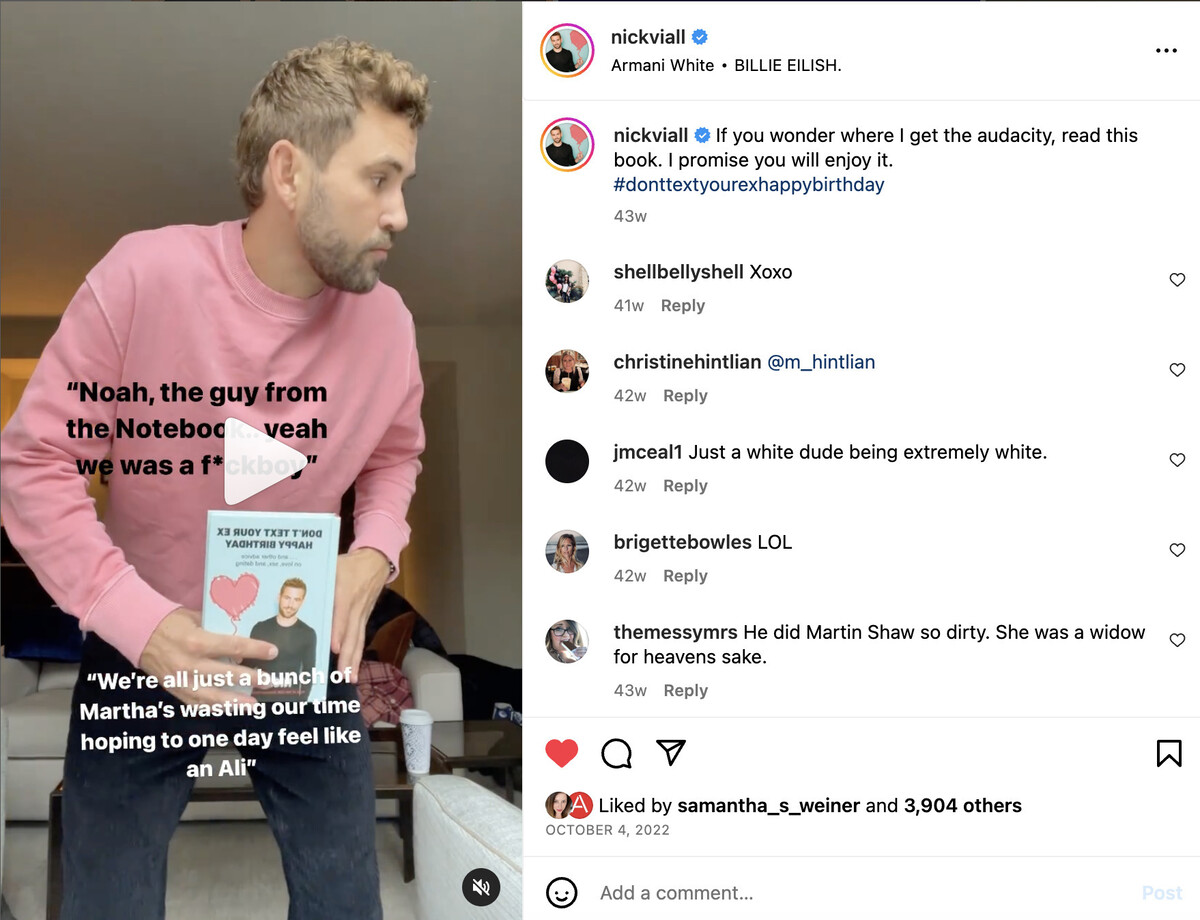Open nickviall's header profile picture
1200x920 pixels.
click(x=568, y=50)
